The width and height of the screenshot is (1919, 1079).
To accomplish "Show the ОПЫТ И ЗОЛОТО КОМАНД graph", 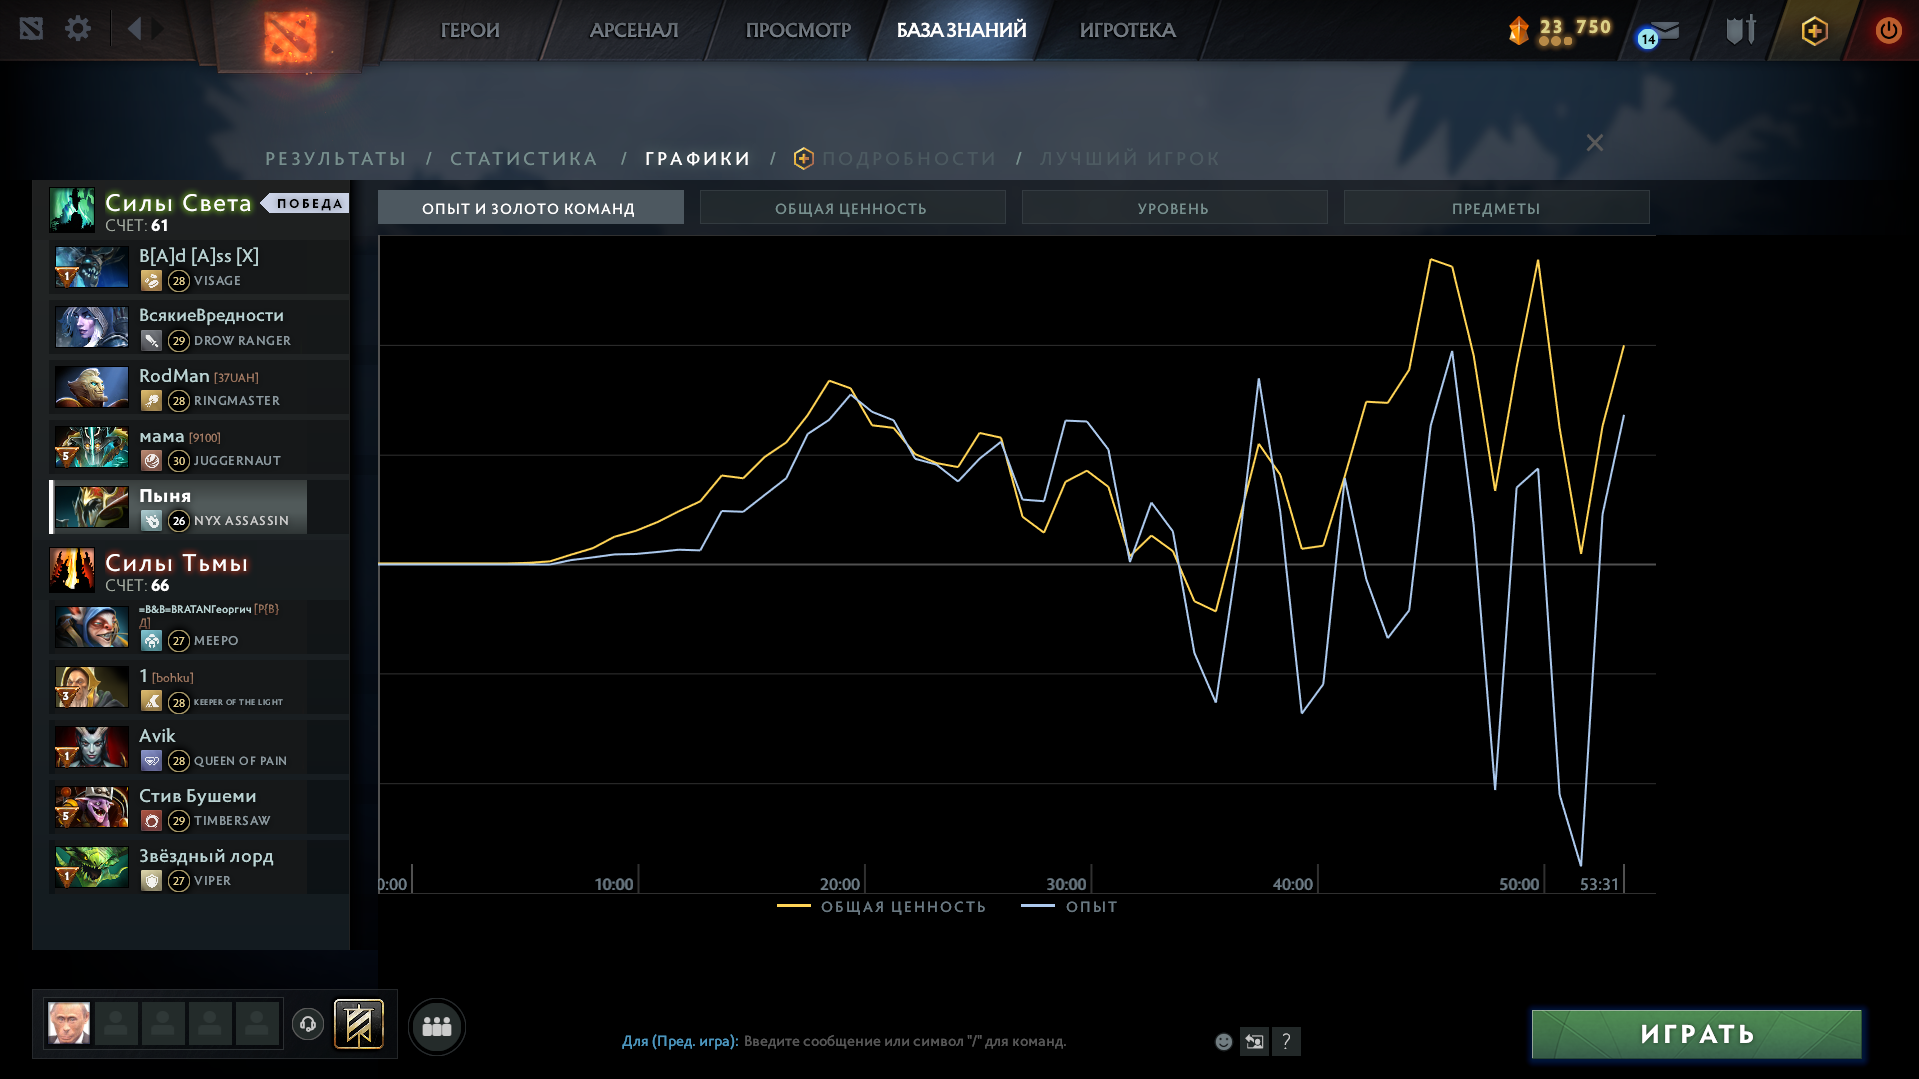I will (531, 207).
